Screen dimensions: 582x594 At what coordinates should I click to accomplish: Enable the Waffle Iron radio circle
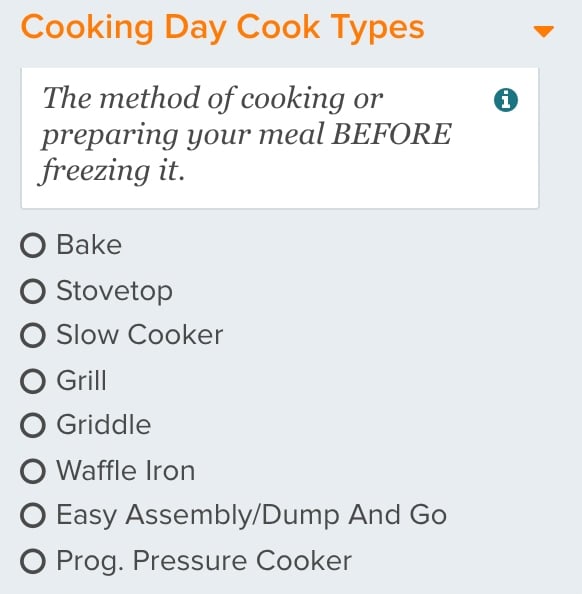tap(33, 471)
